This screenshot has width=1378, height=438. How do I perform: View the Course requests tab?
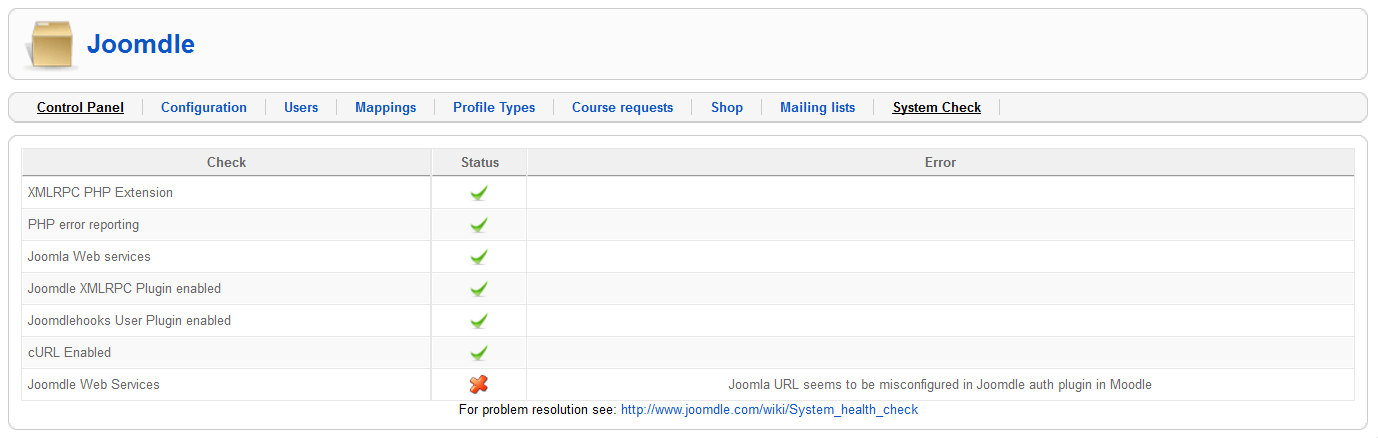tap(622, 108)
